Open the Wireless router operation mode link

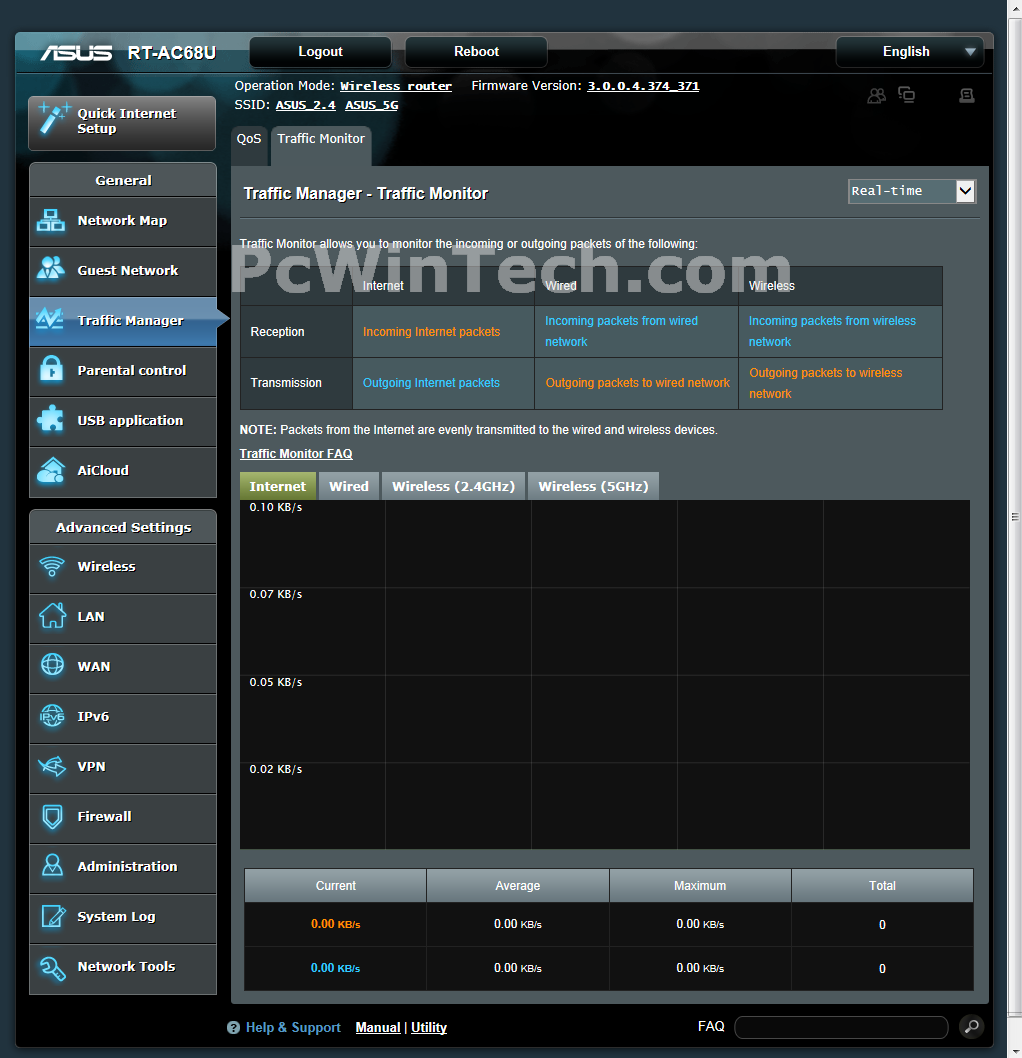[396, 86]
